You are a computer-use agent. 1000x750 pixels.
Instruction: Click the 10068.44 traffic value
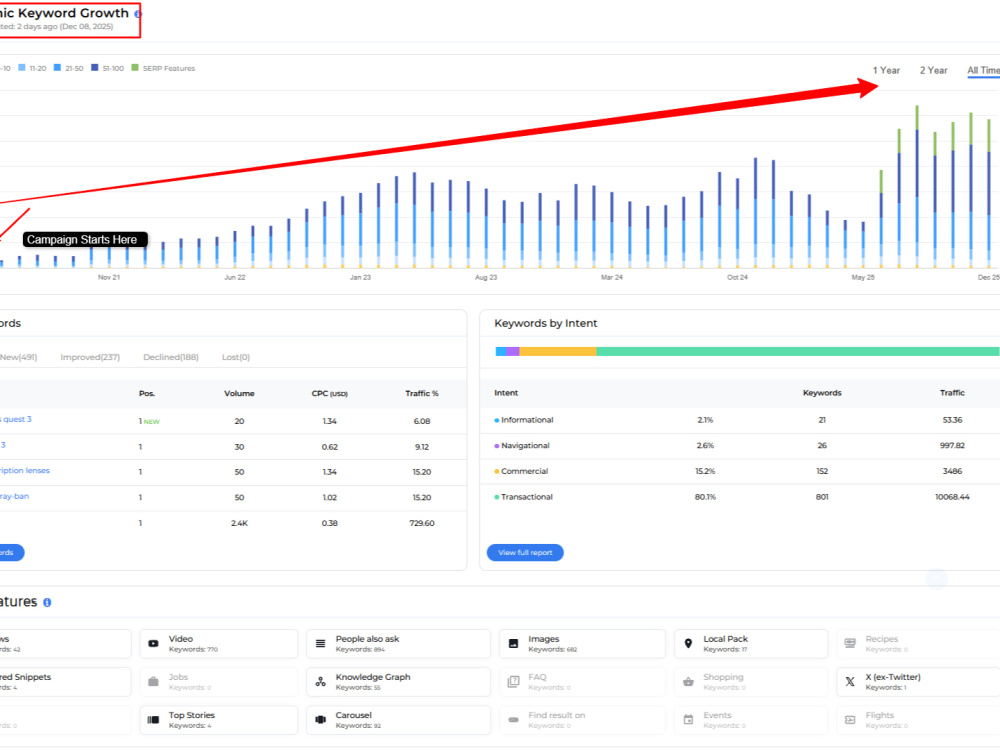(952, 497)
